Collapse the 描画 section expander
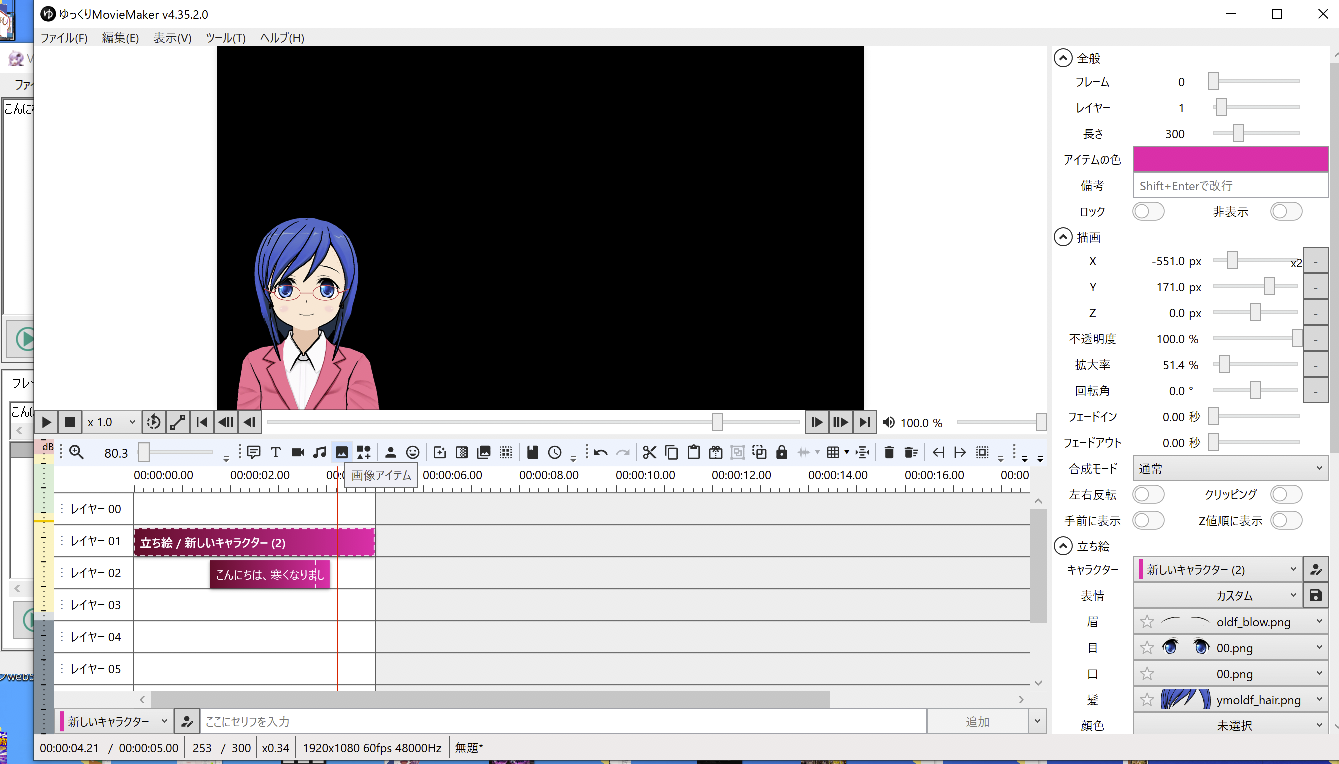 [1062, 237]
